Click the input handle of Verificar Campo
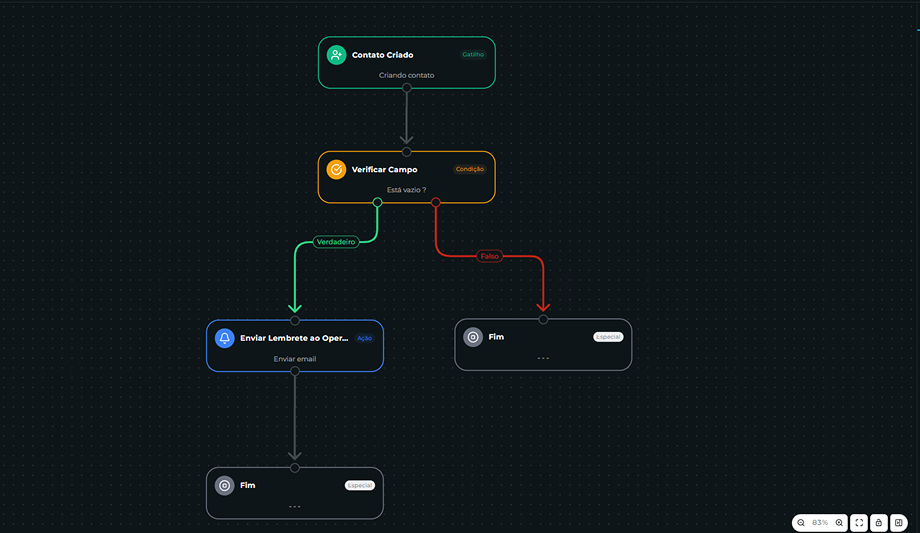This screenshot has width=920, height=533. tap(407, 152)
